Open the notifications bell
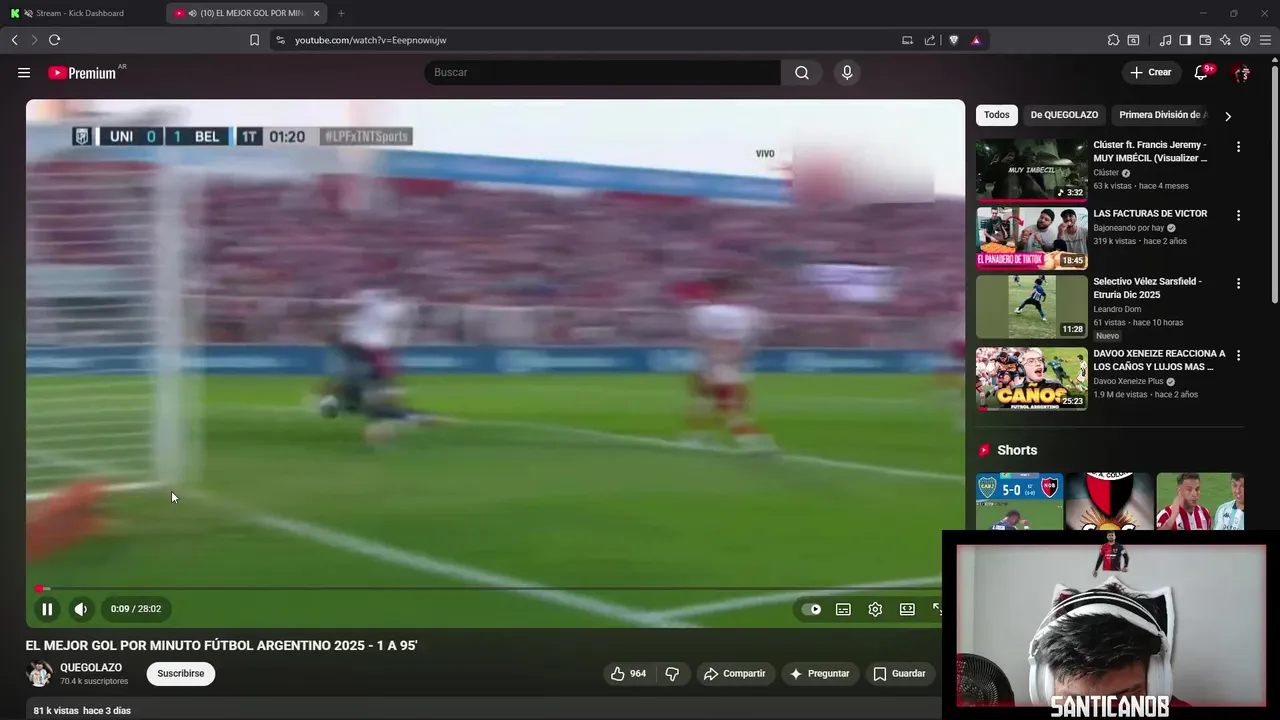Screen dimensions: 1280x720 pos(1202,73)
